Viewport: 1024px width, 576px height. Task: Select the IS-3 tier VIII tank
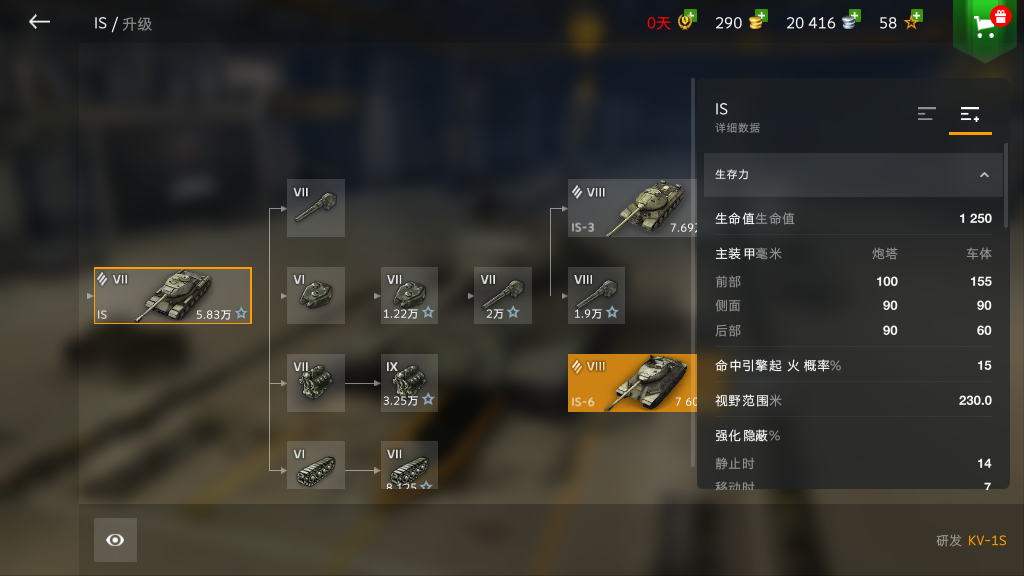[x=632, y=208]
